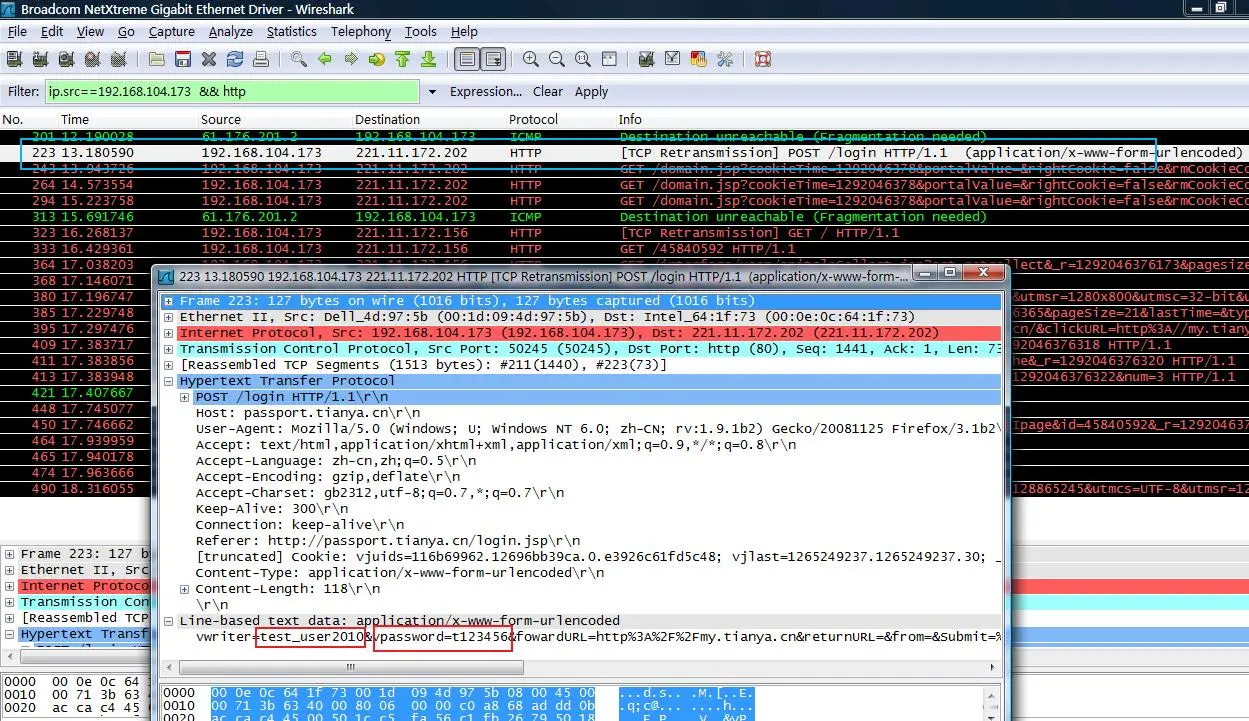Expand the Ethernet II tree node
This screenshot has width=1249, height=721.
coord(169,317)
